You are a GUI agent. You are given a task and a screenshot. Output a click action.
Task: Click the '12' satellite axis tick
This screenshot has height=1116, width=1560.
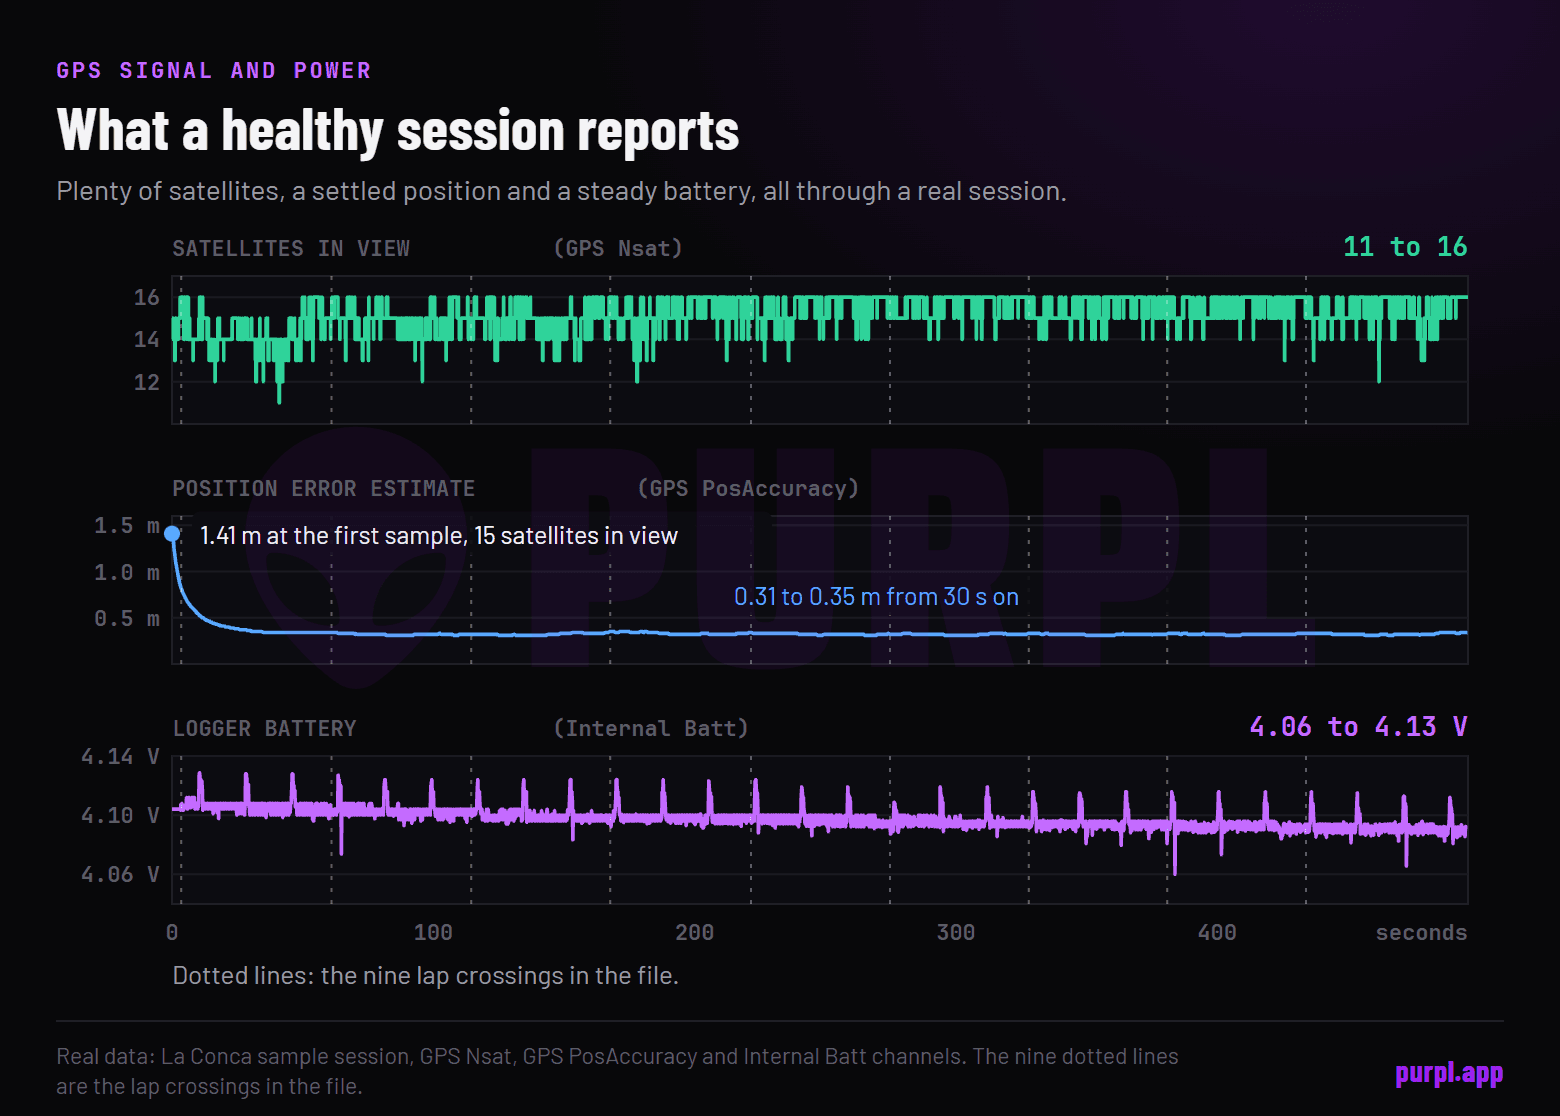(x=147, y=382)
